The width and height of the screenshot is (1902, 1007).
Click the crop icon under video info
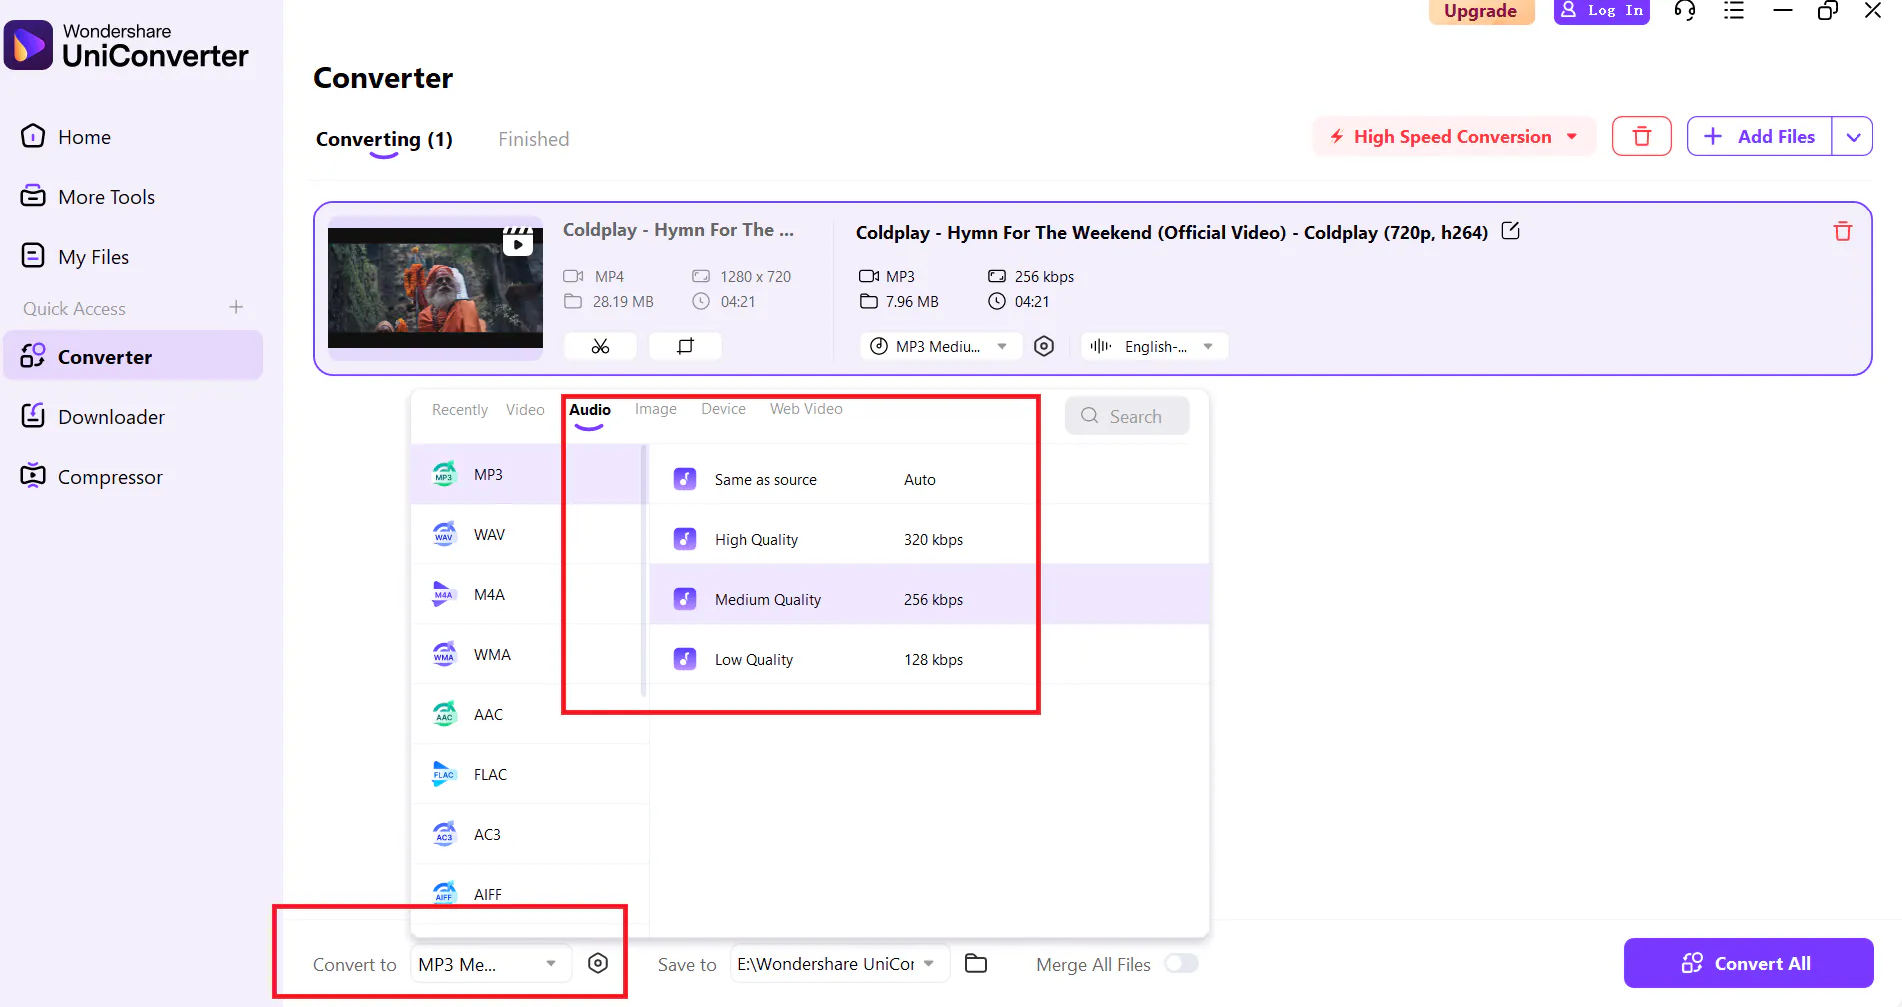click(x=685, y=346)
